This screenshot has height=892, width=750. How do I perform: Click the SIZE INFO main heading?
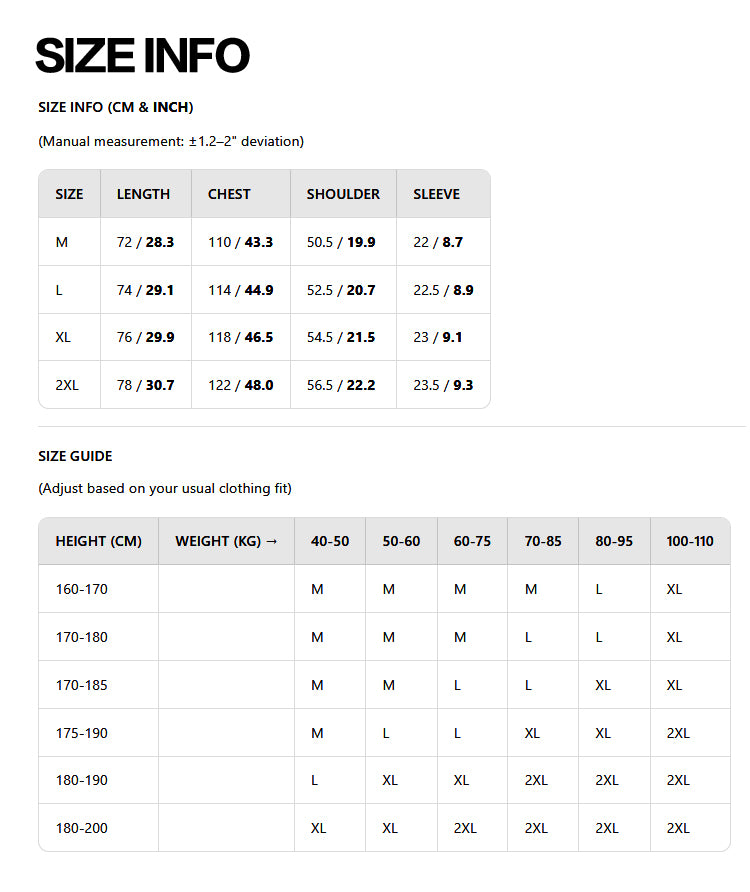142,56
